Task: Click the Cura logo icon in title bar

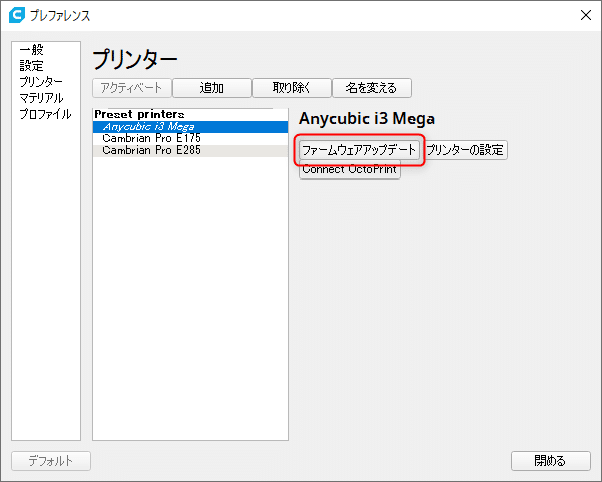Action: pos(17,15)
